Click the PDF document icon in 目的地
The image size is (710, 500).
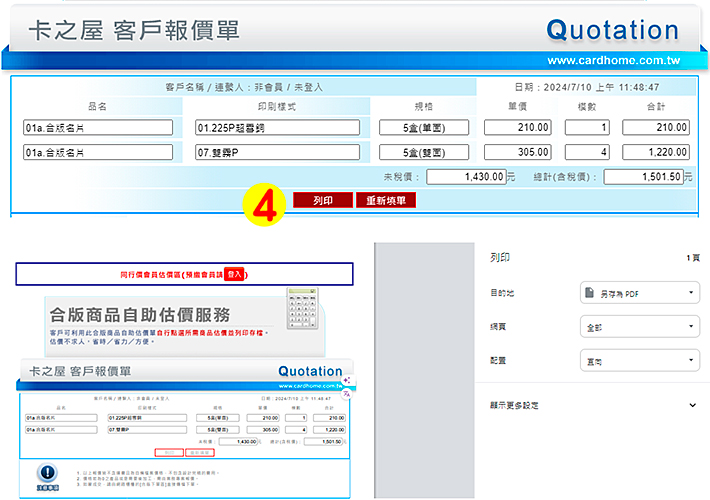(590, 294)
